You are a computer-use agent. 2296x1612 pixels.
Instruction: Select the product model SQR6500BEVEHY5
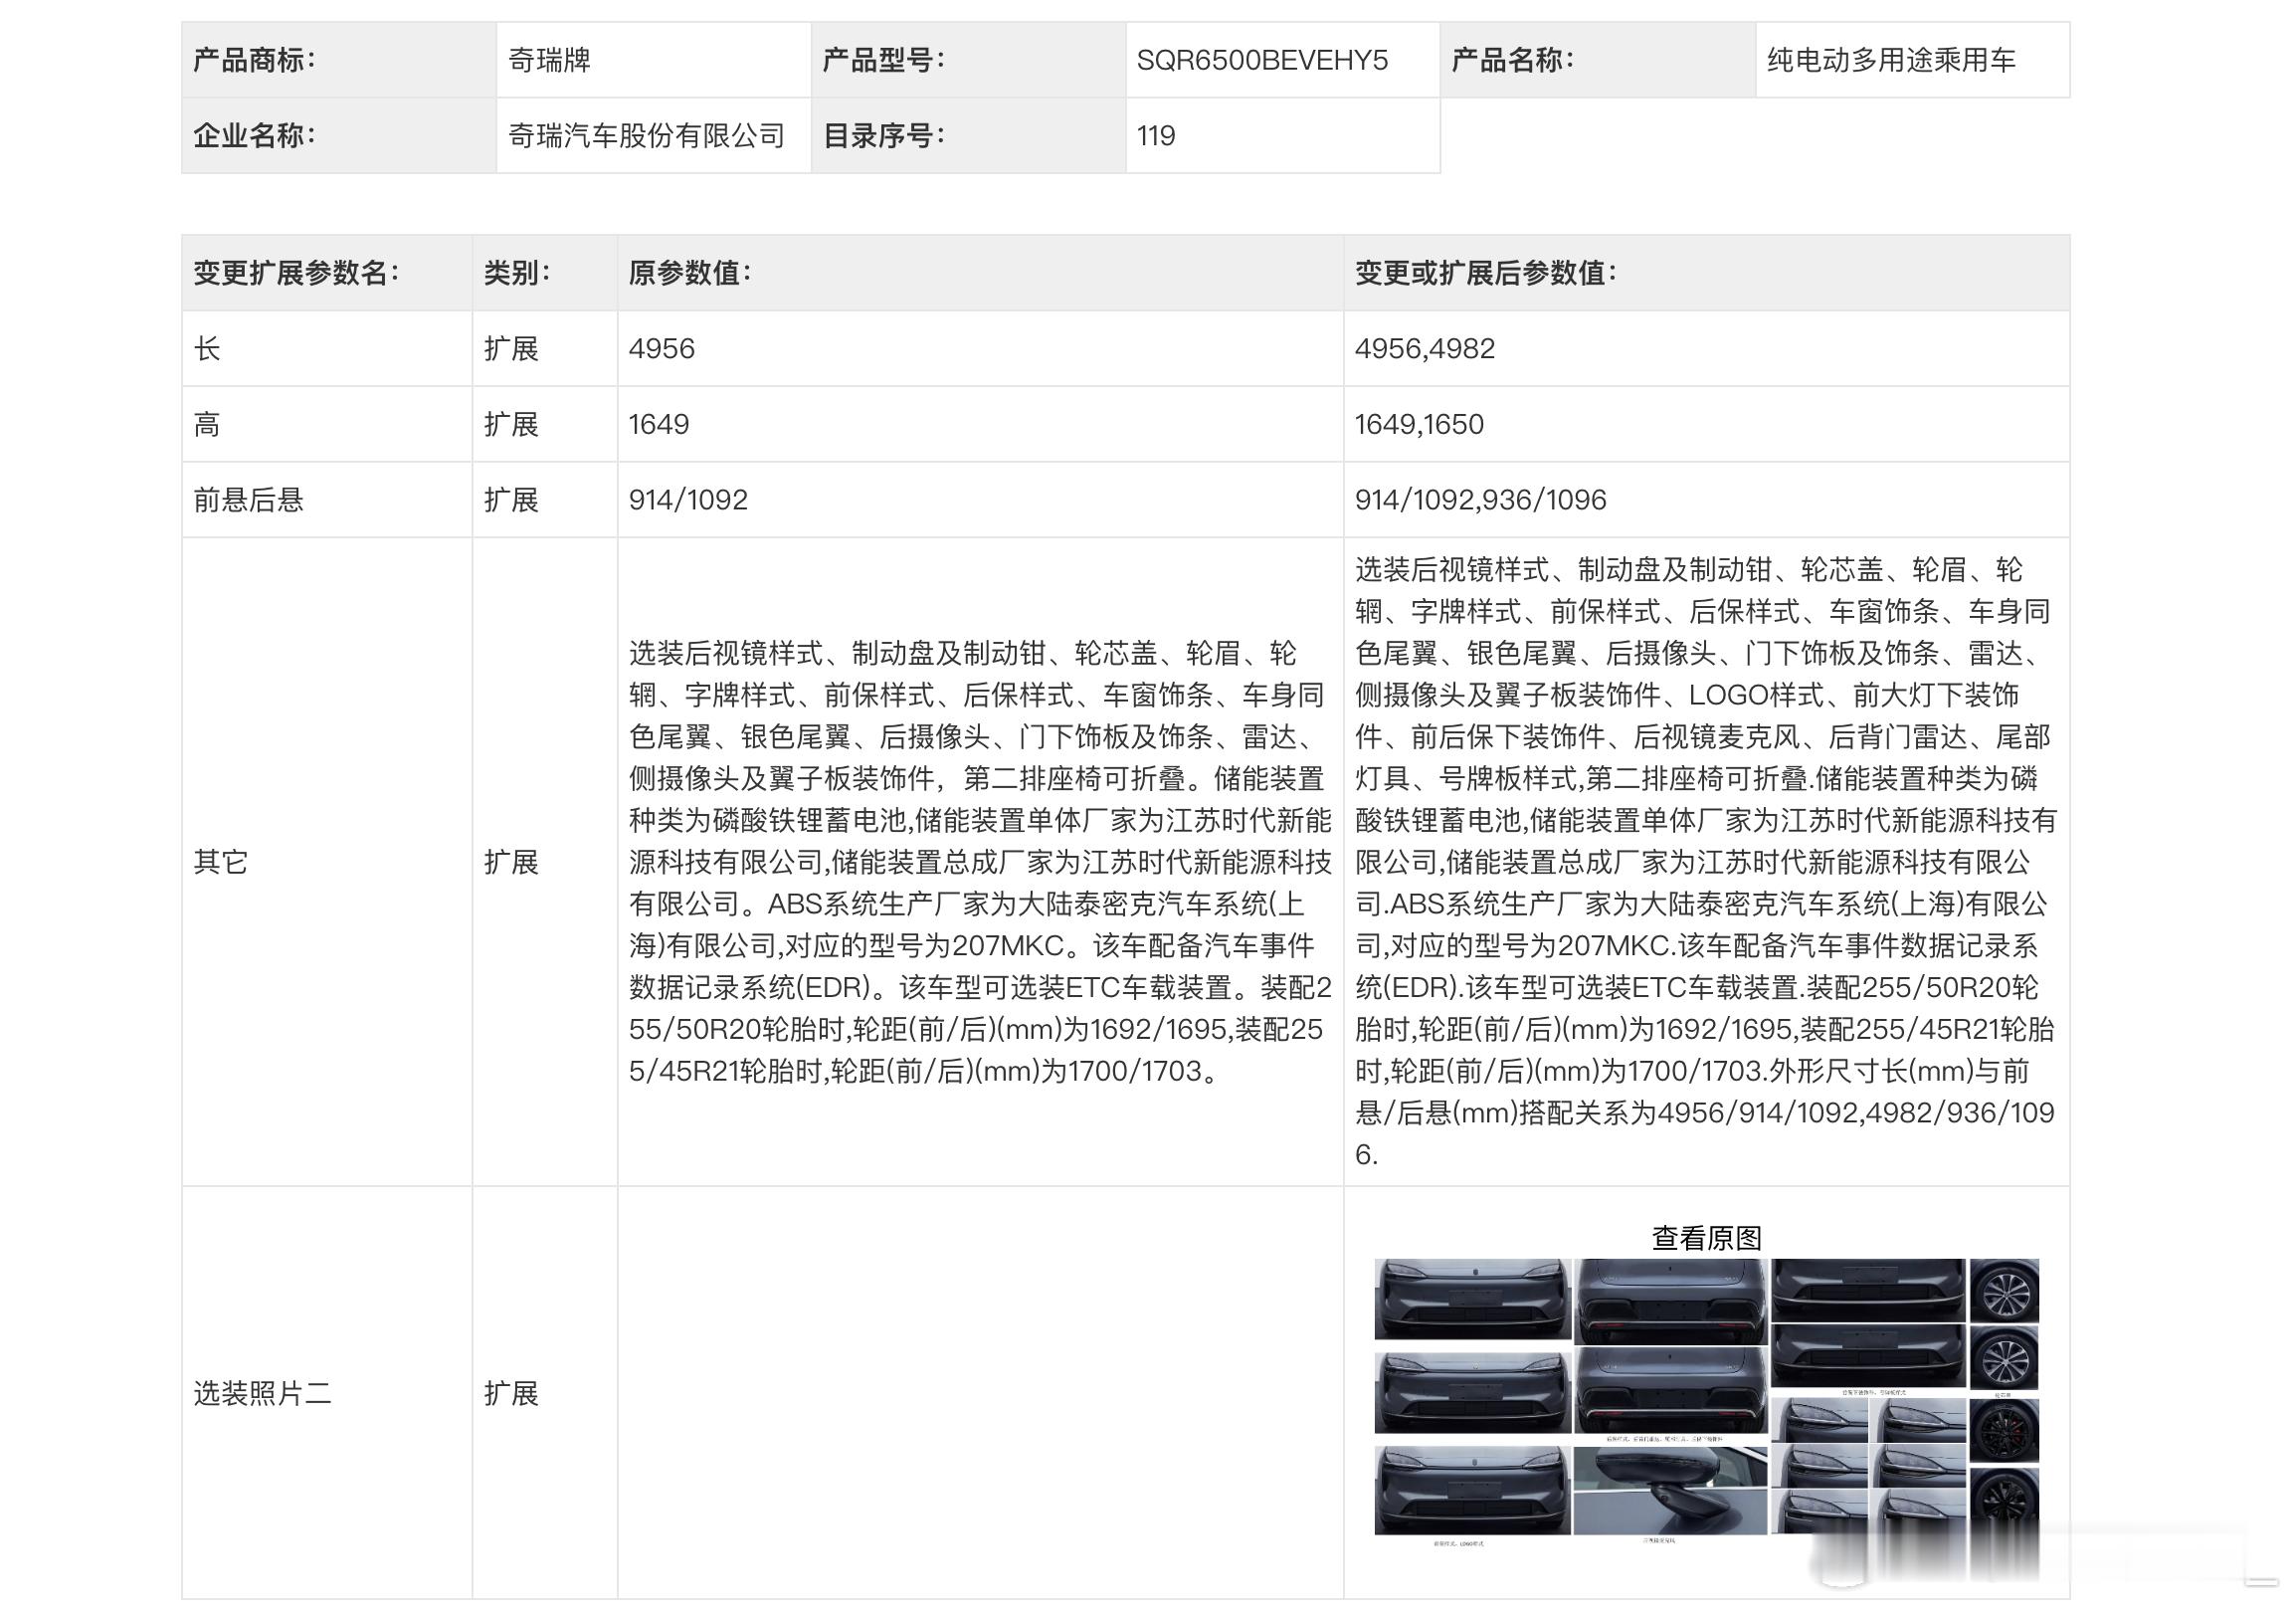1262,60
